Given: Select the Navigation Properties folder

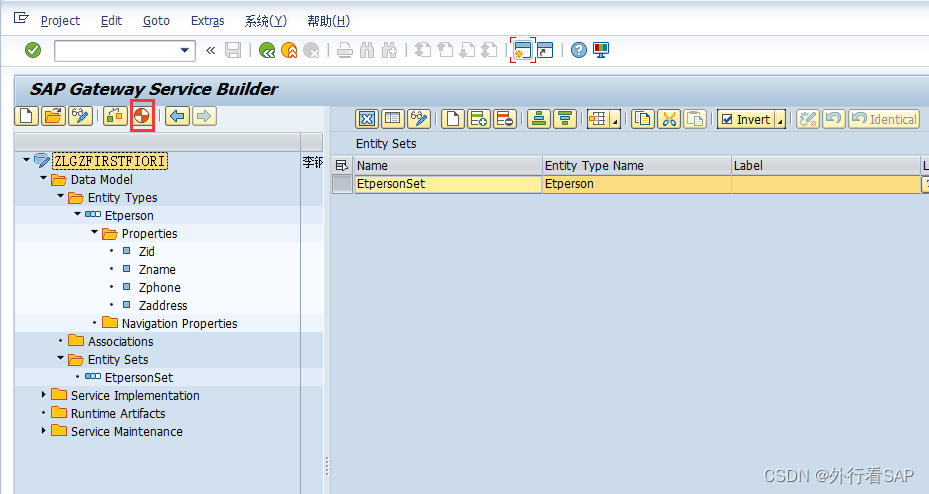Looking at the screenshot, I should 179,324.
